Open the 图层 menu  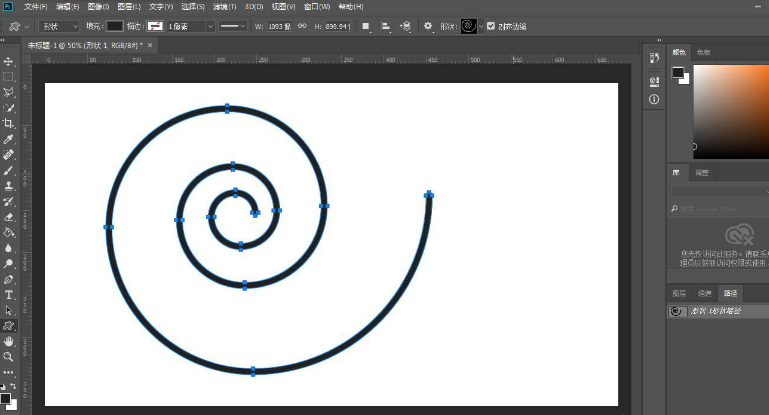click(129, 7)
